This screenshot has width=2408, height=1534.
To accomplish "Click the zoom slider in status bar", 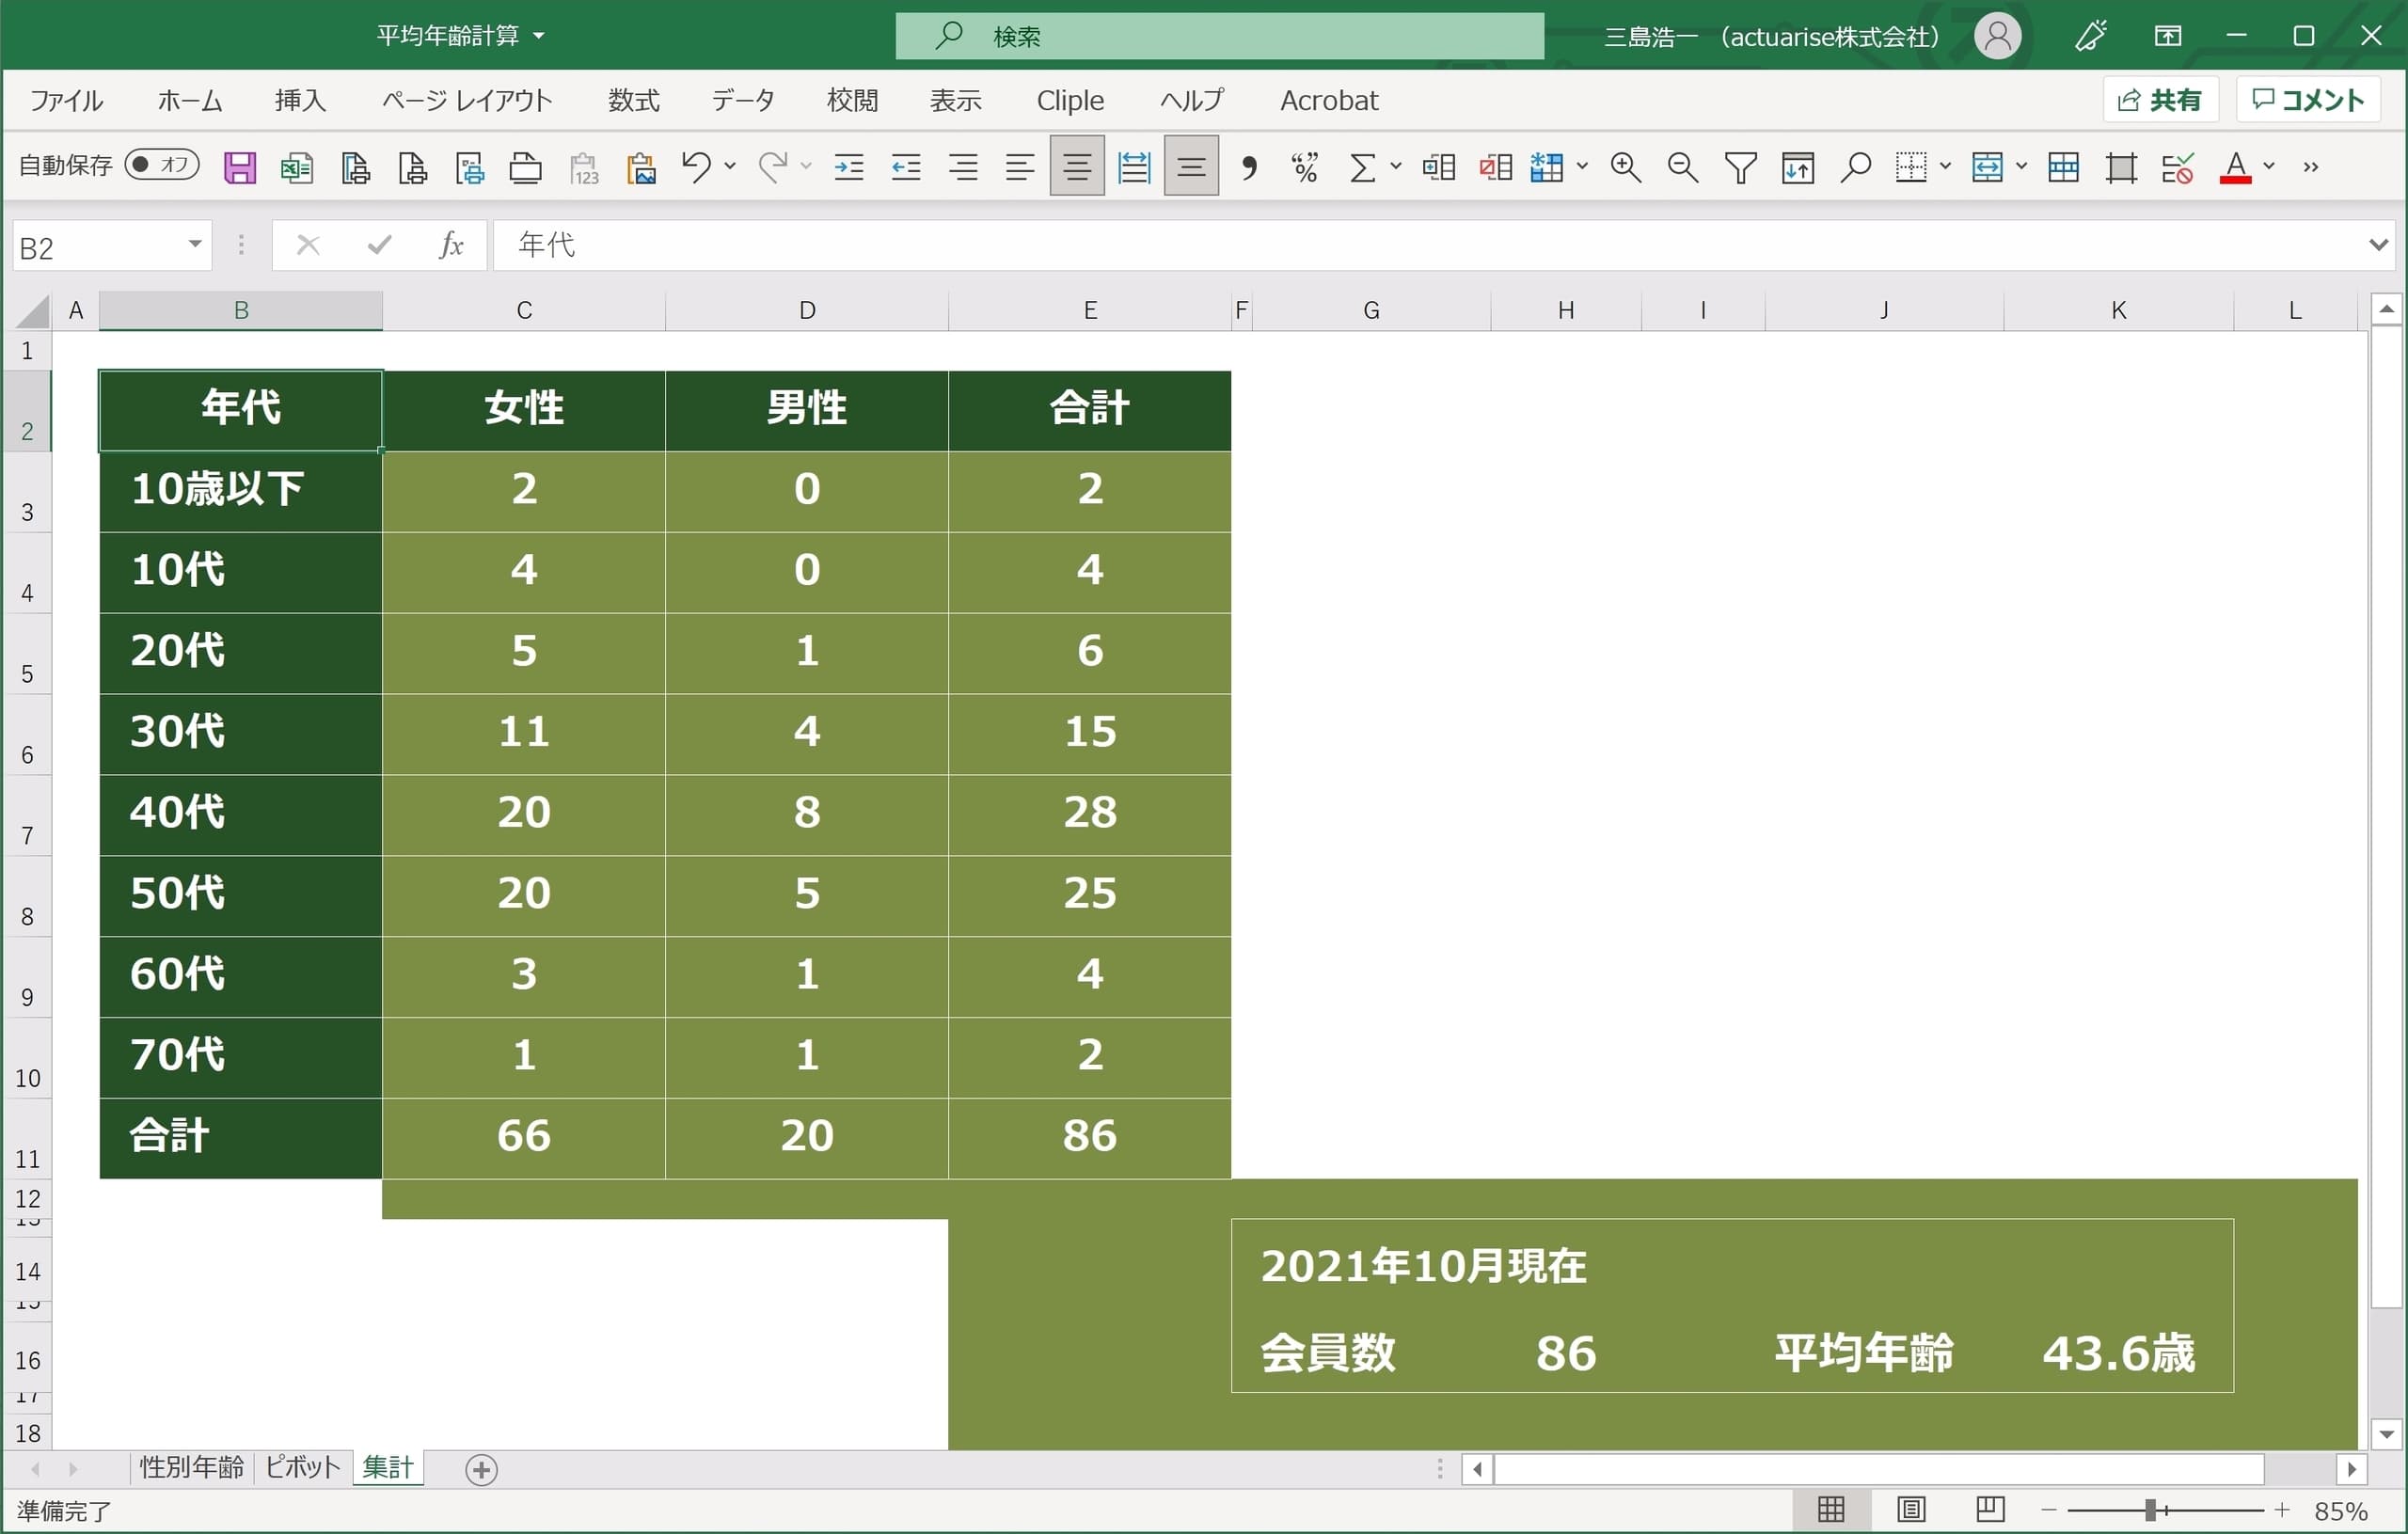I will [2151, 1510].
